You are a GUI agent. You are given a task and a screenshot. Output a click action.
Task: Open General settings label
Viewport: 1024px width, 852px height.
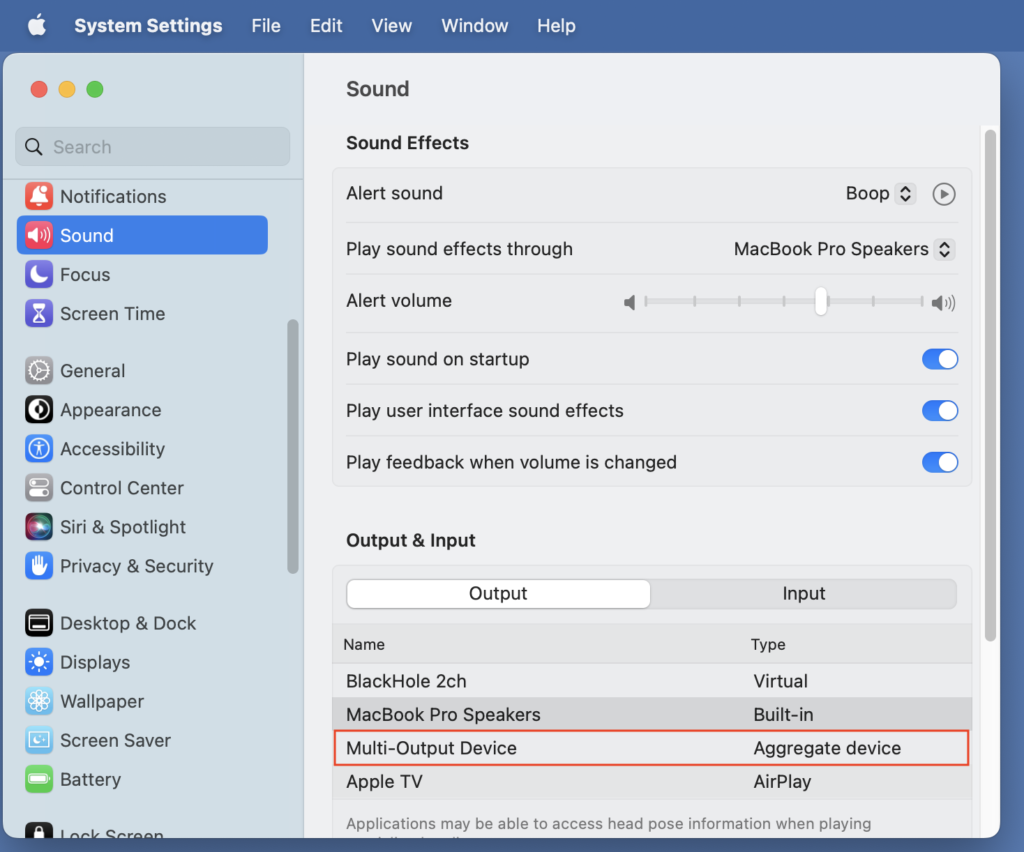[92, 371]
